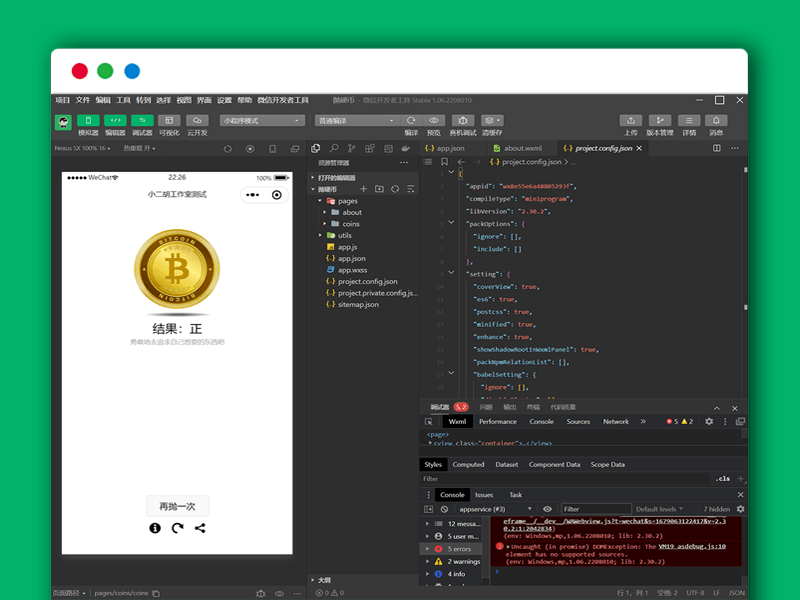Open sitemap.json in the file tree
The image size is (800, 600).
358,305
